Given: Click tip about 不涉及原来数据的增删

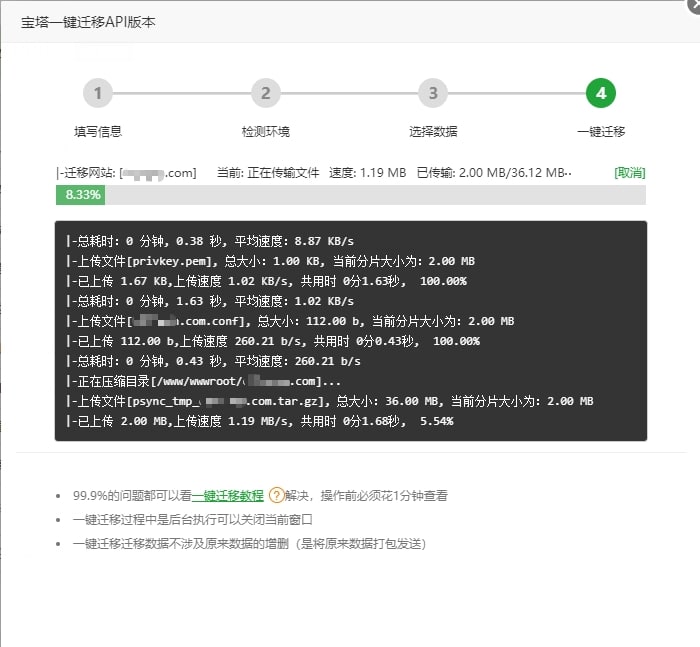Looking at the screenshot, I should pos(249,543).
